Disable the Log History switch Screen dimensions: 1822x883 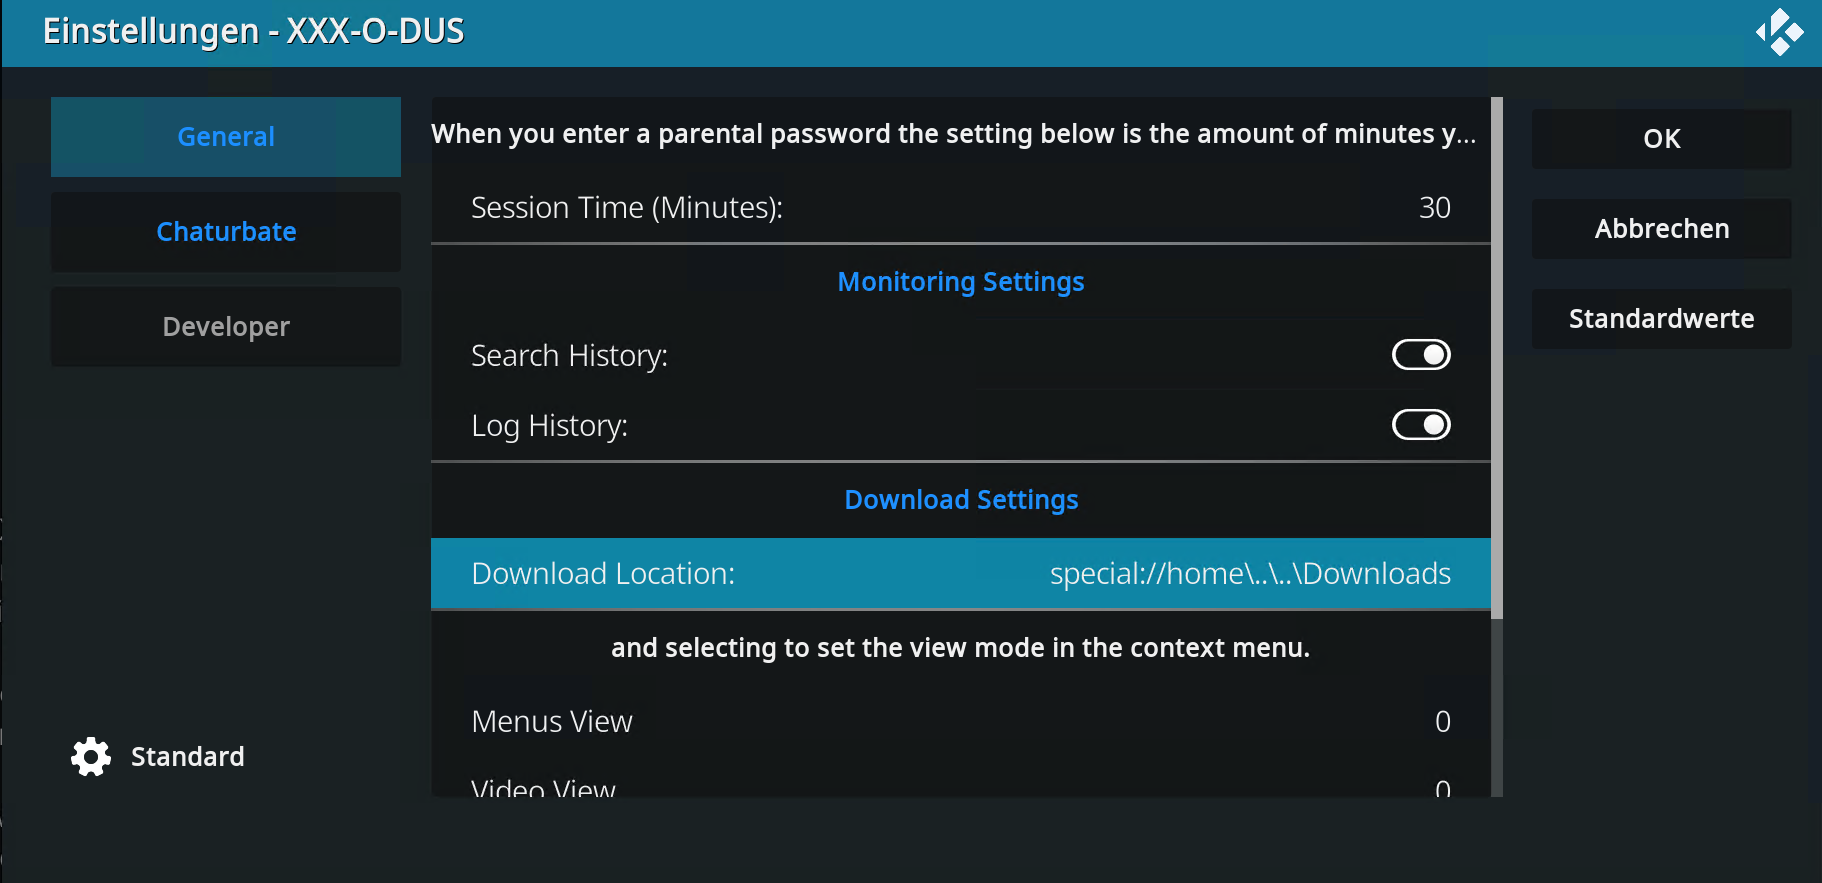pyautogui.click(x=1420, y=425)
